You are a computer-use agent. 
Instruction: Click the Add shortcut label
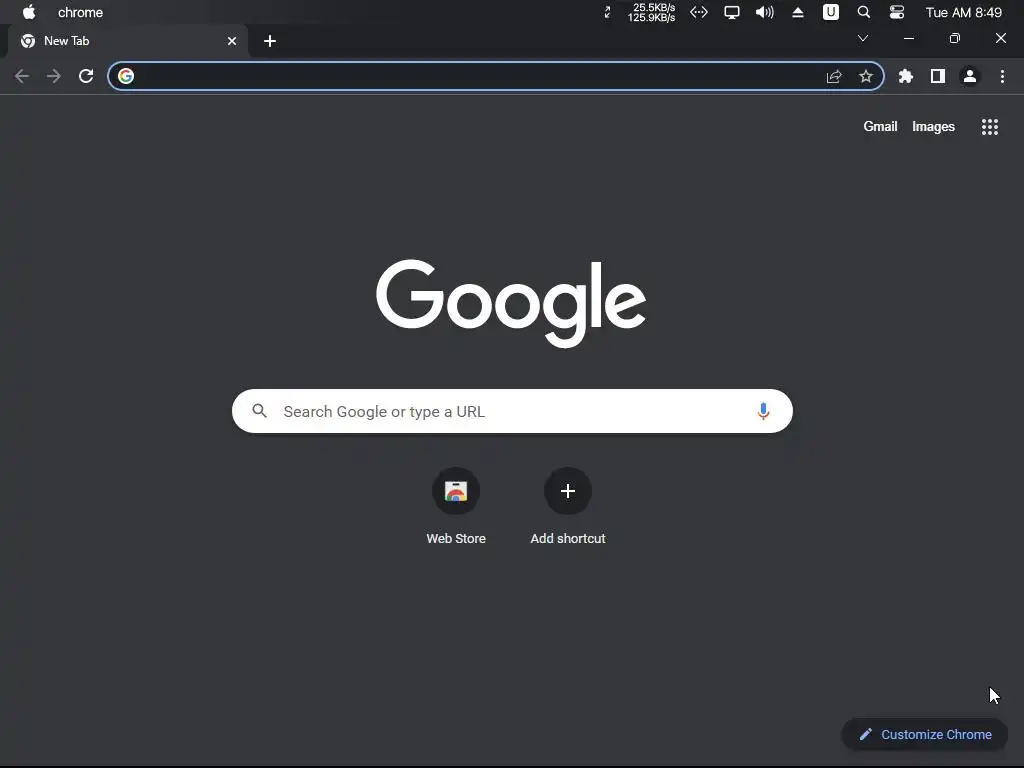(568, 539)
